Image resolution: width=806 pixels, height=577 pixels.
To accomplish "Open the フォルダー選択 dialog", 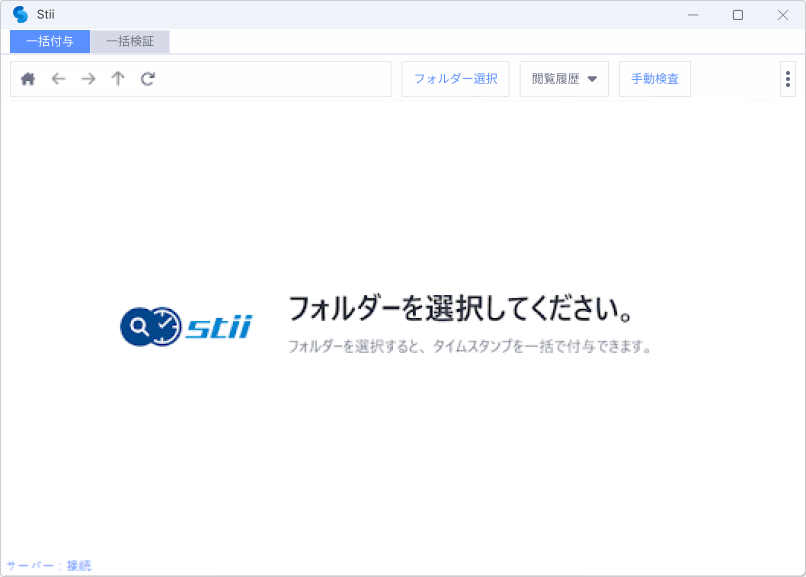I will [455, 79].
